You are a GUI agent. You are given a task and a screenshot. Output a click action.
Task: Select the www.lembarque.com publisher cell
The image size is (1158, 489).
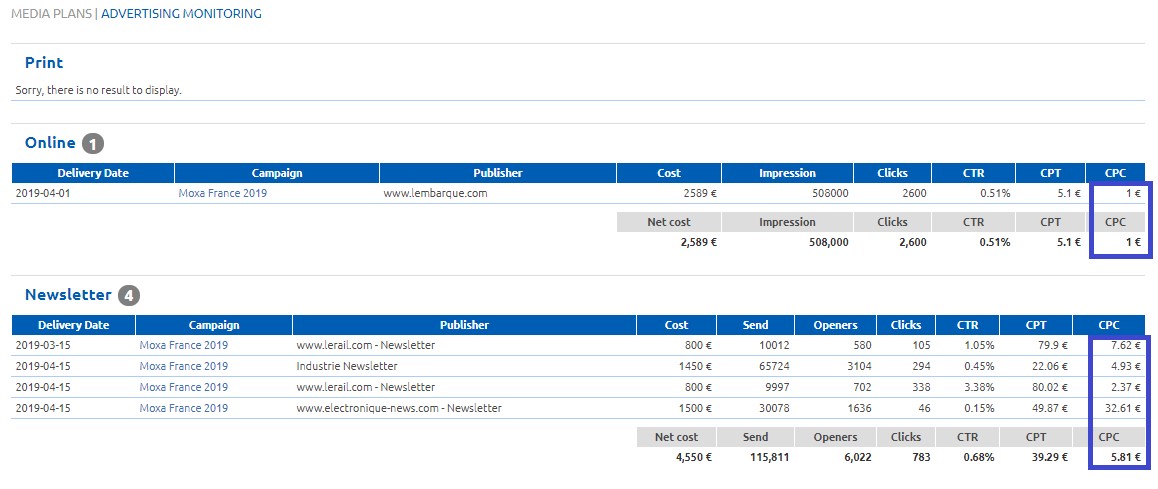click(435, 193)
